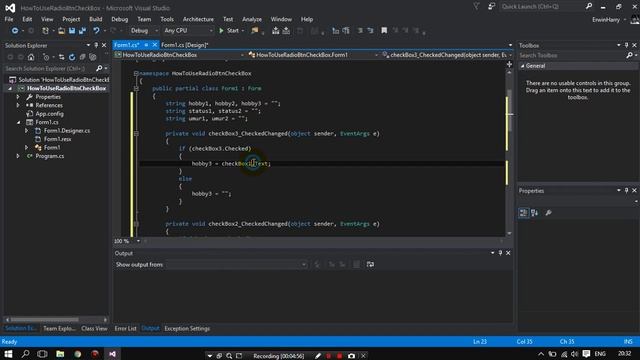This screenshot has height=360, width=640.
Task: Click the Pending Changes Filter clock icon
Action: [46, 57]
